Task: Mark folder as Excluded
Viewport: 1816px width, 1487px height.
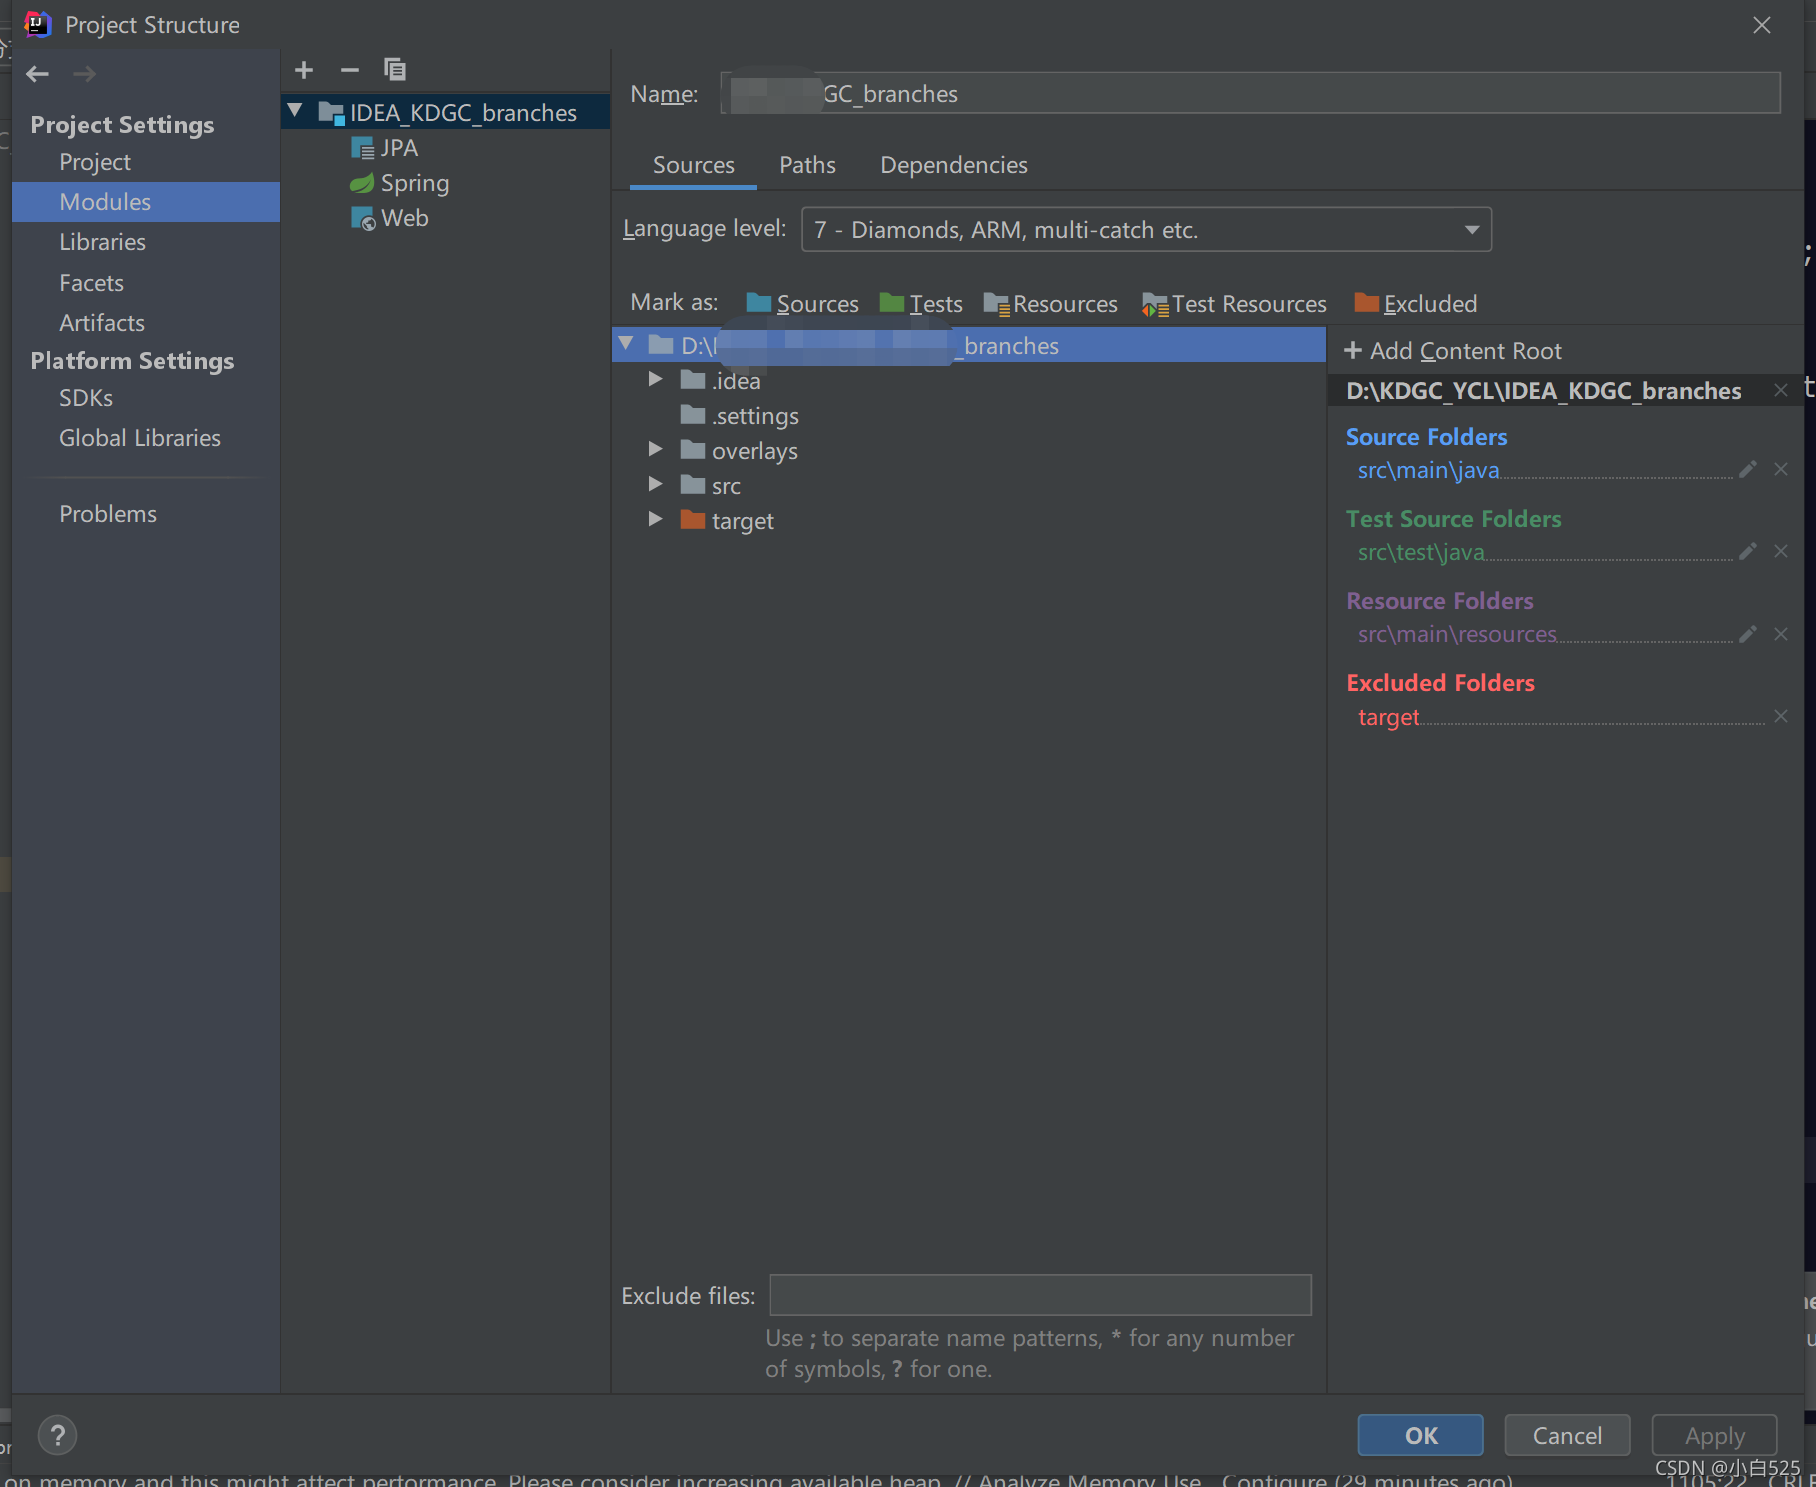Action: point(1415,303)
